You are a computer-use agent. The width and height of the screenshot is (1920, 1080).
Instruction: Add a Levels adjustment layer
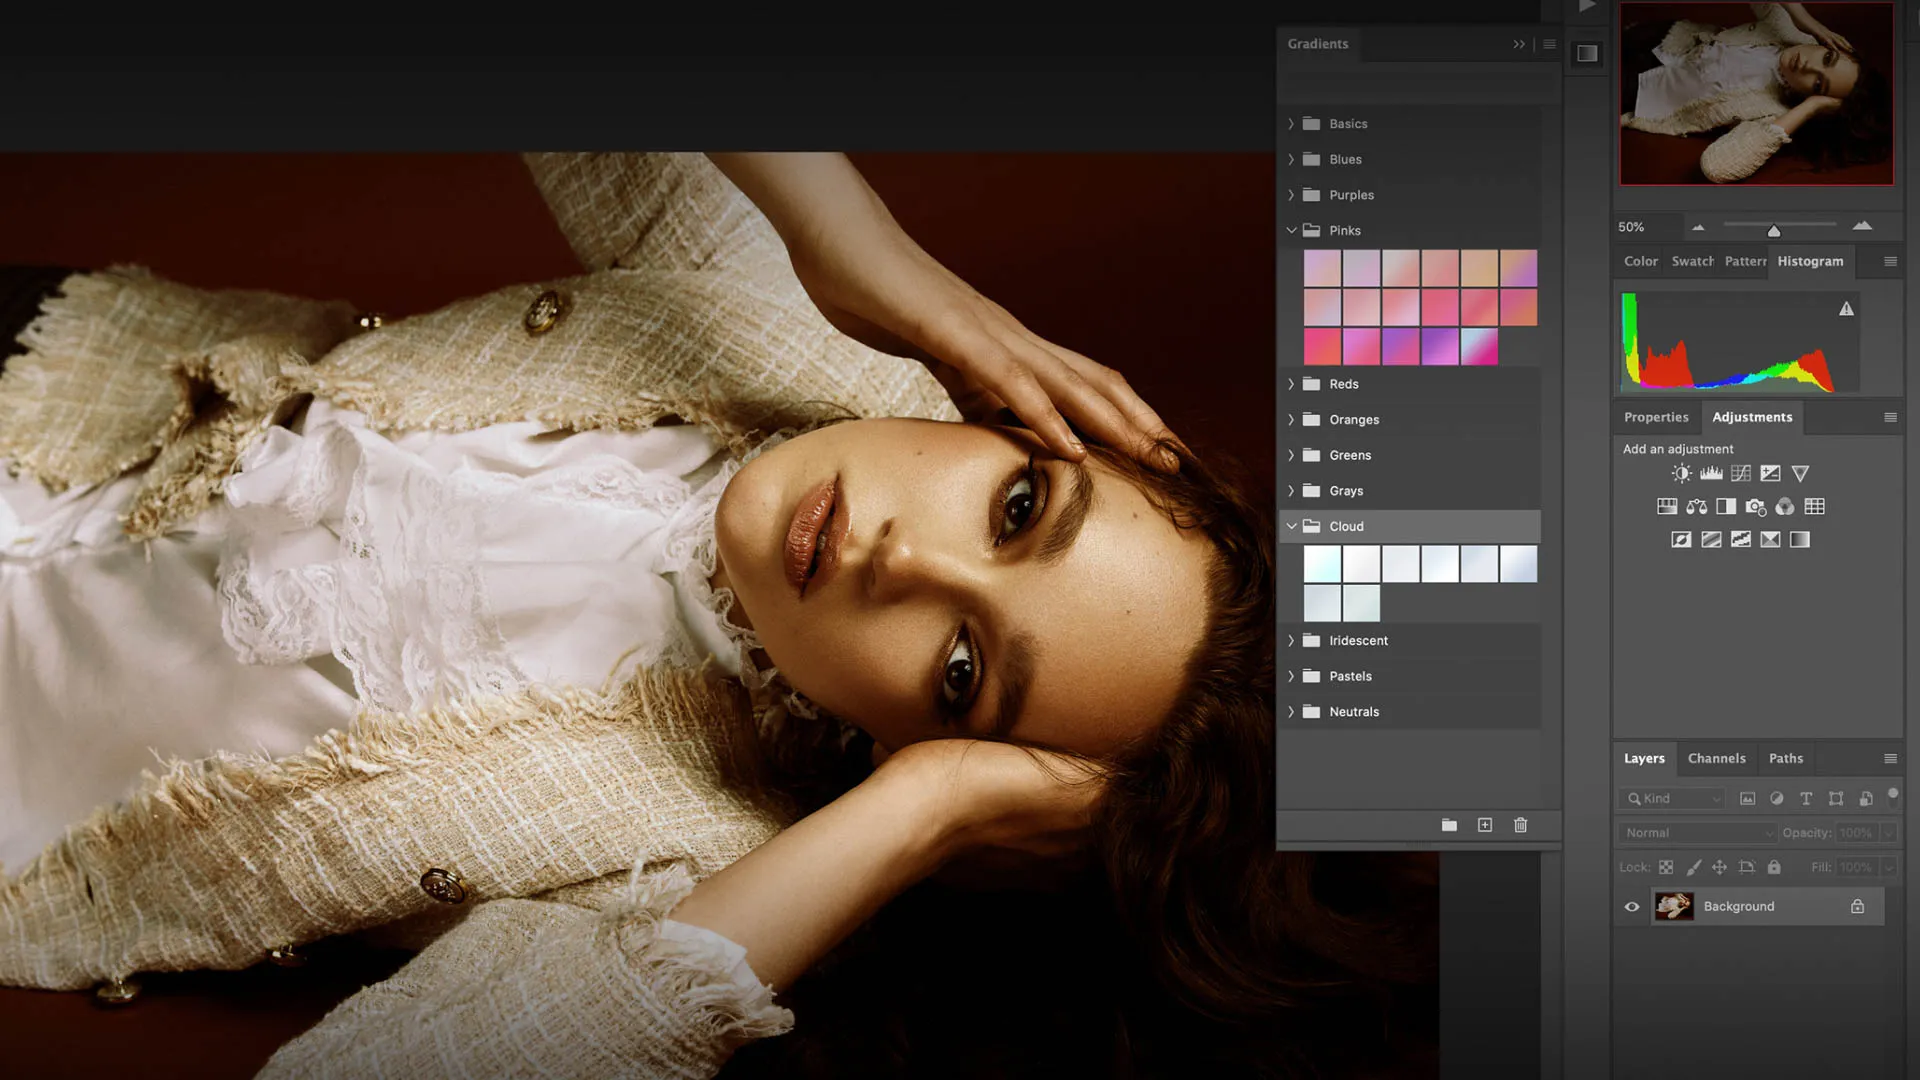pos(1711,474)
